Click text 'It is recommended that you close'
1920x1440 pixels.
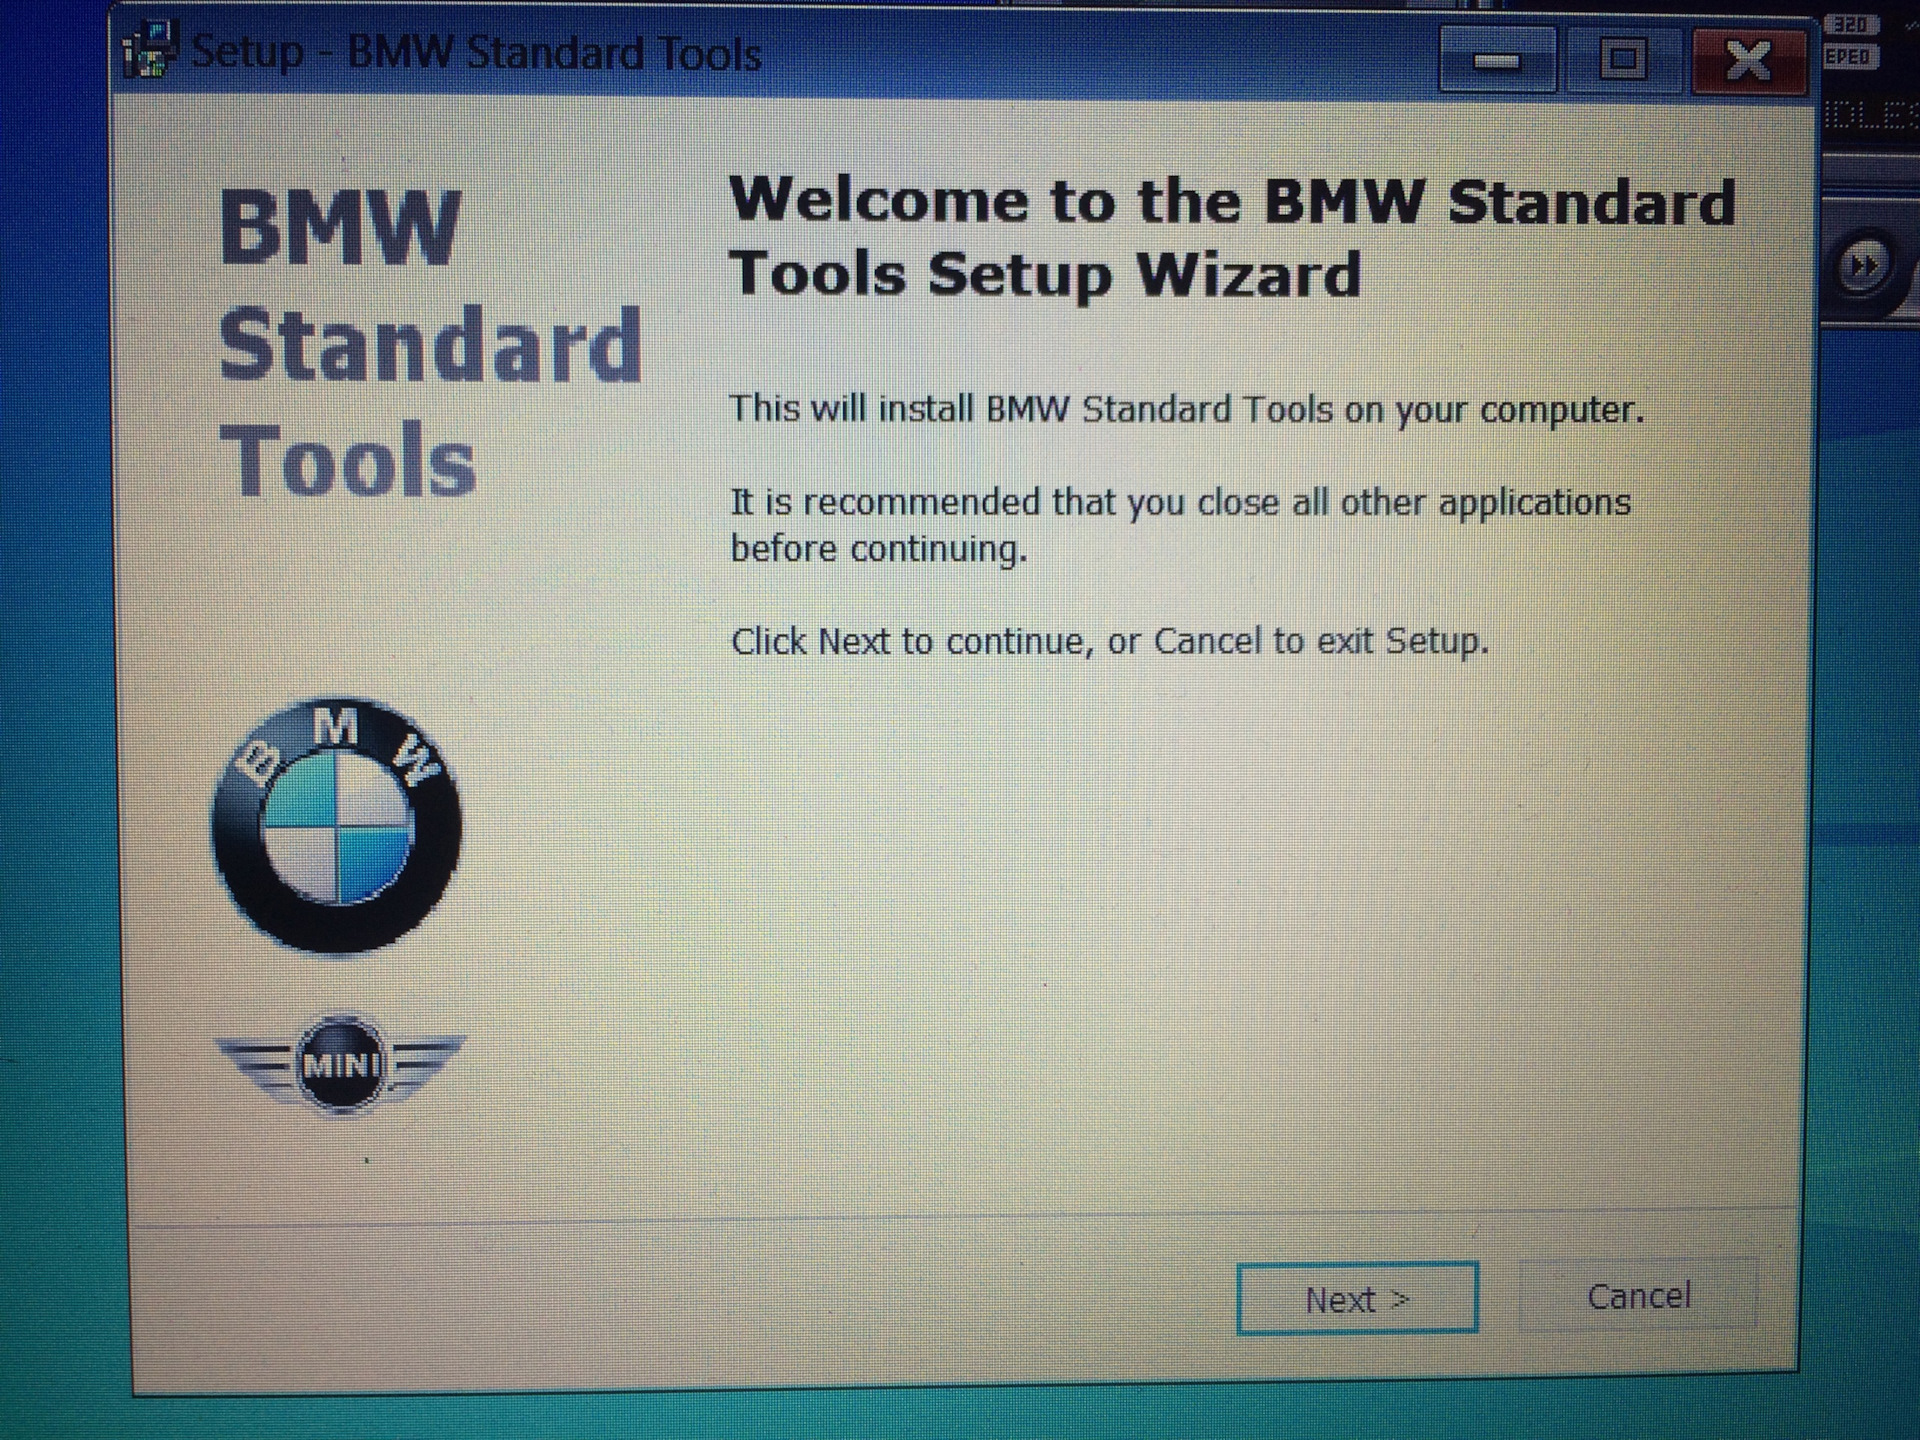[x=1004, y=502]
